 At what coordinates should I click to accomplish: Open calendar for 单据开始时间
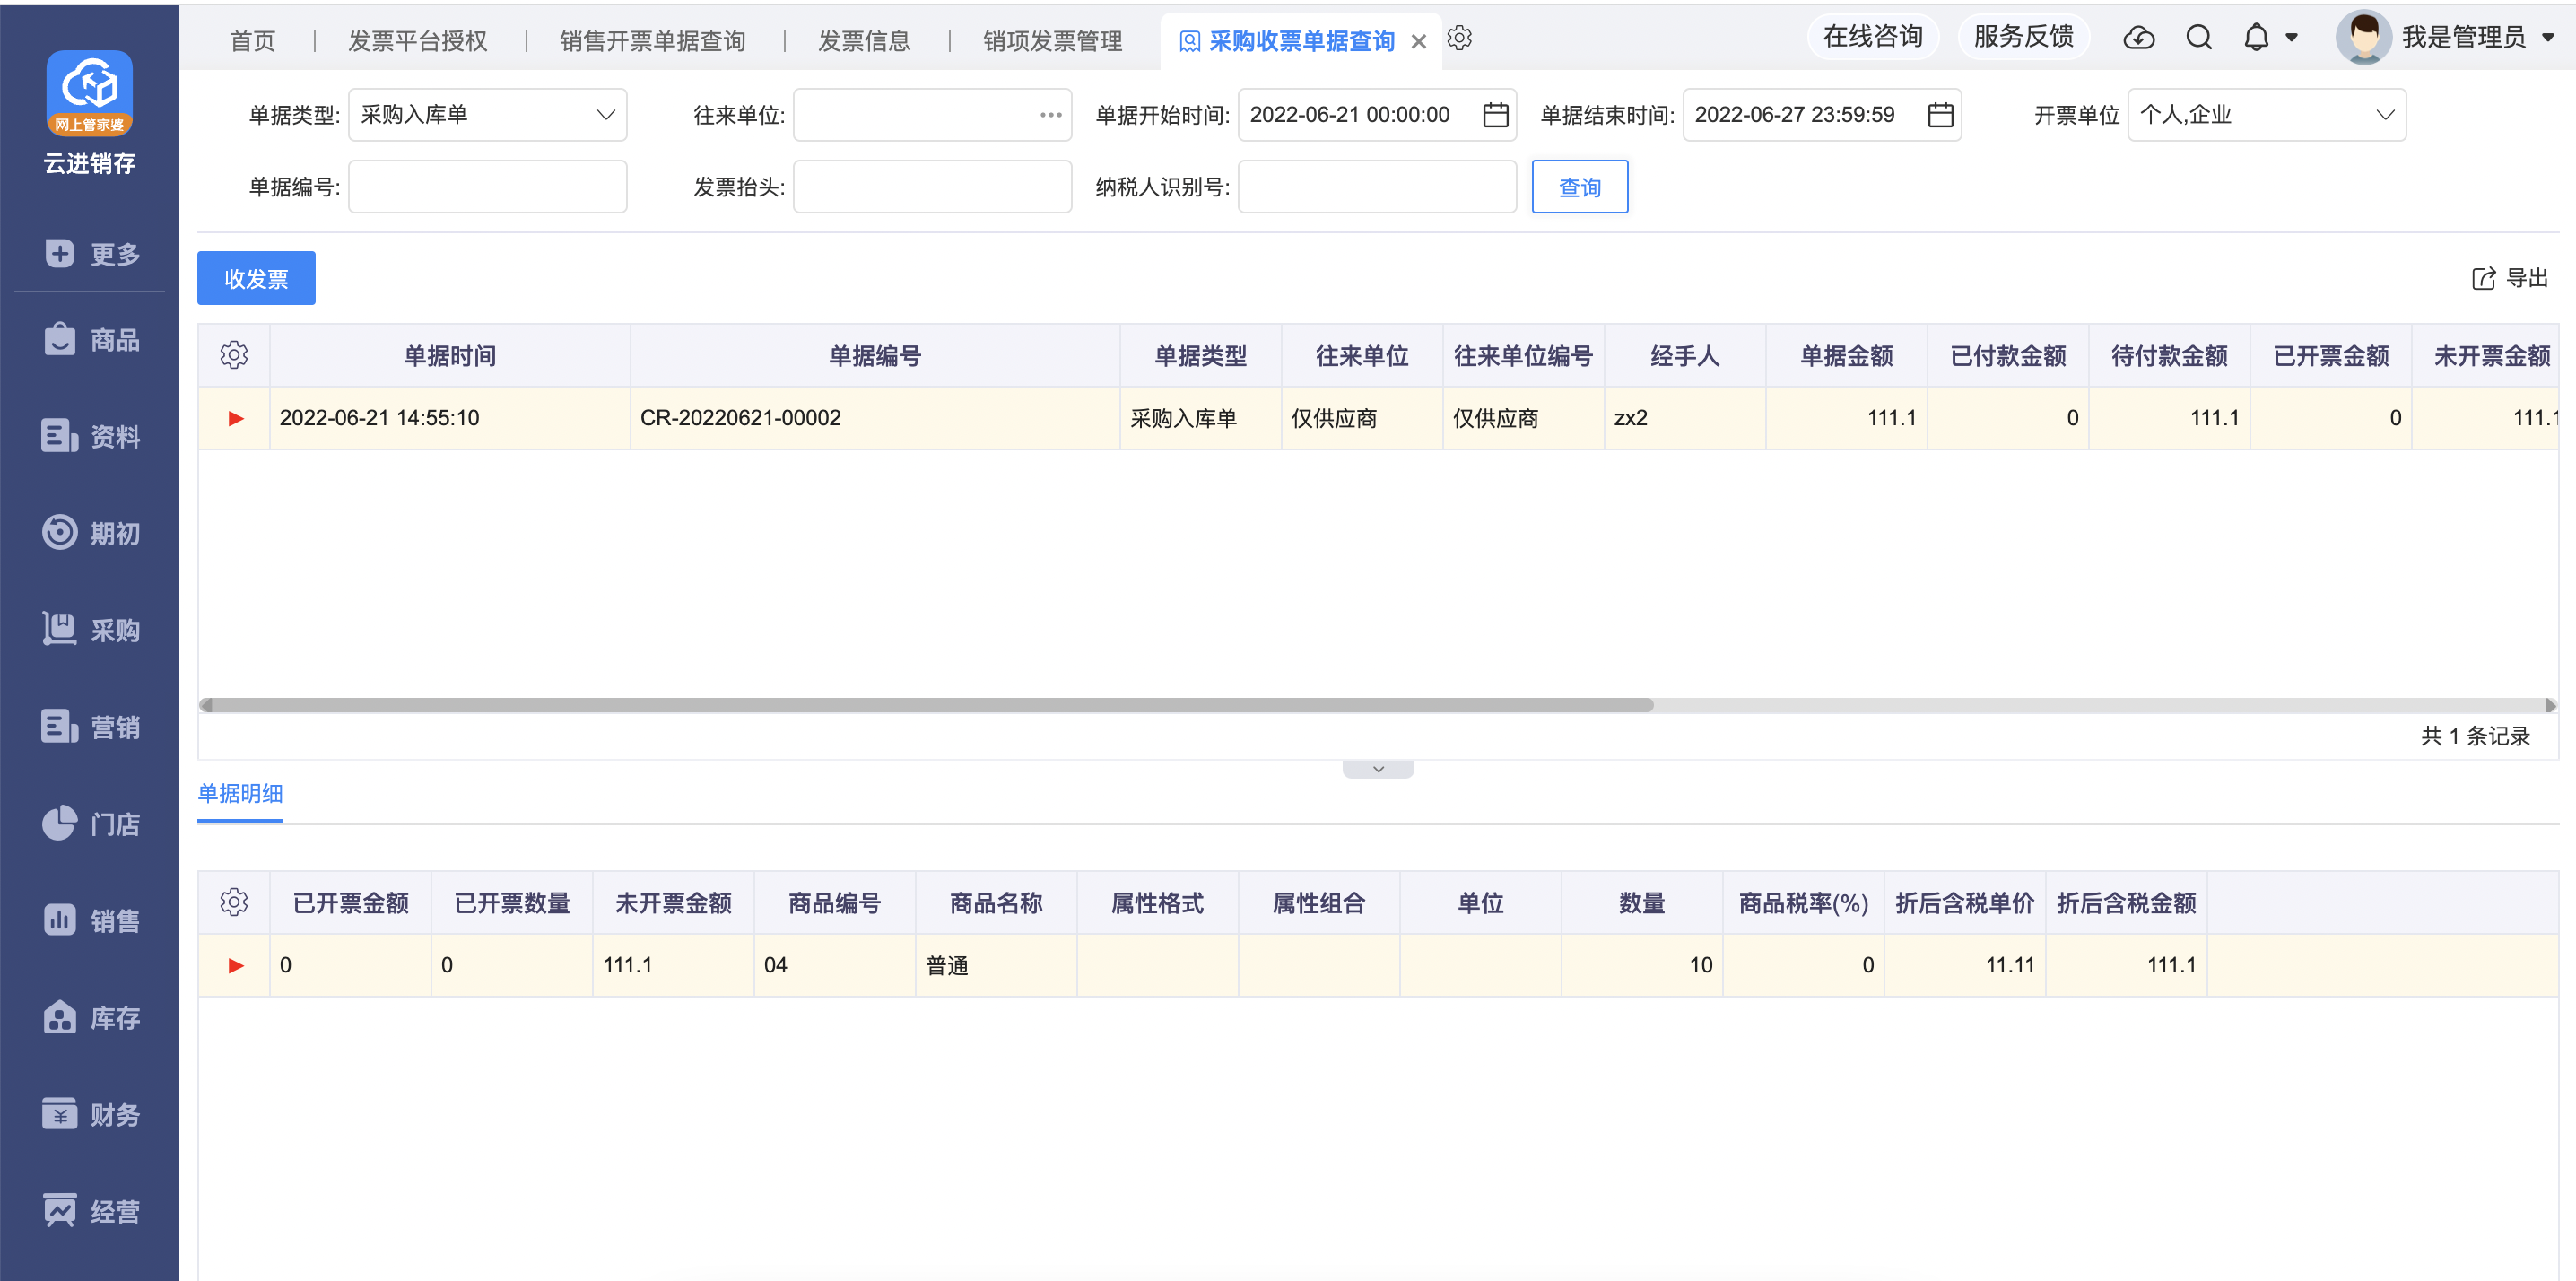1495,115
